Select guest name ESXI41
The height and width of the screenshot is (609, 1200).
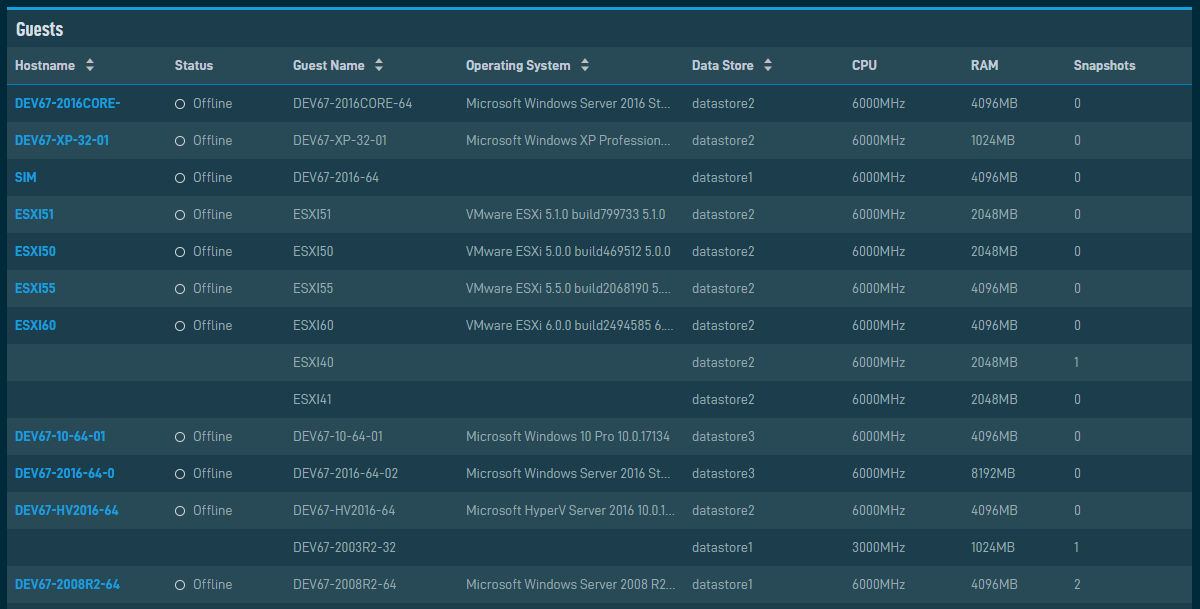[x=312, y=399]
